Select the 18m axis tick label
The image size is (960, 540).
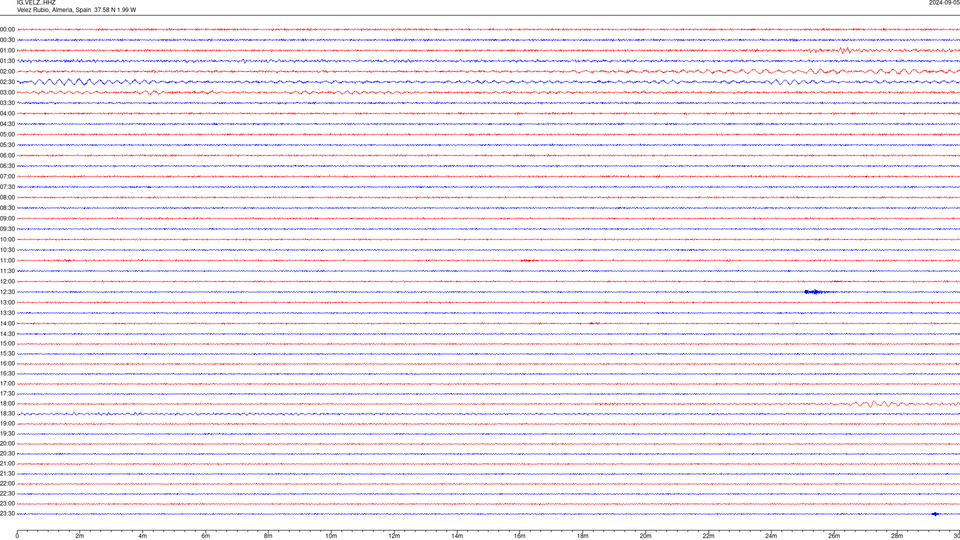tap(583, 536)
